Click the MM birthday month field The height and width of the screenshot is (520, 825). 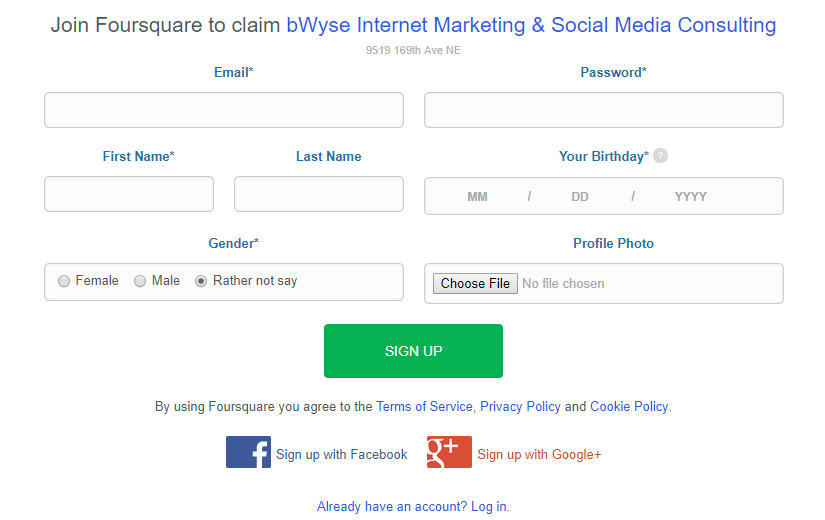click(477, 197)
